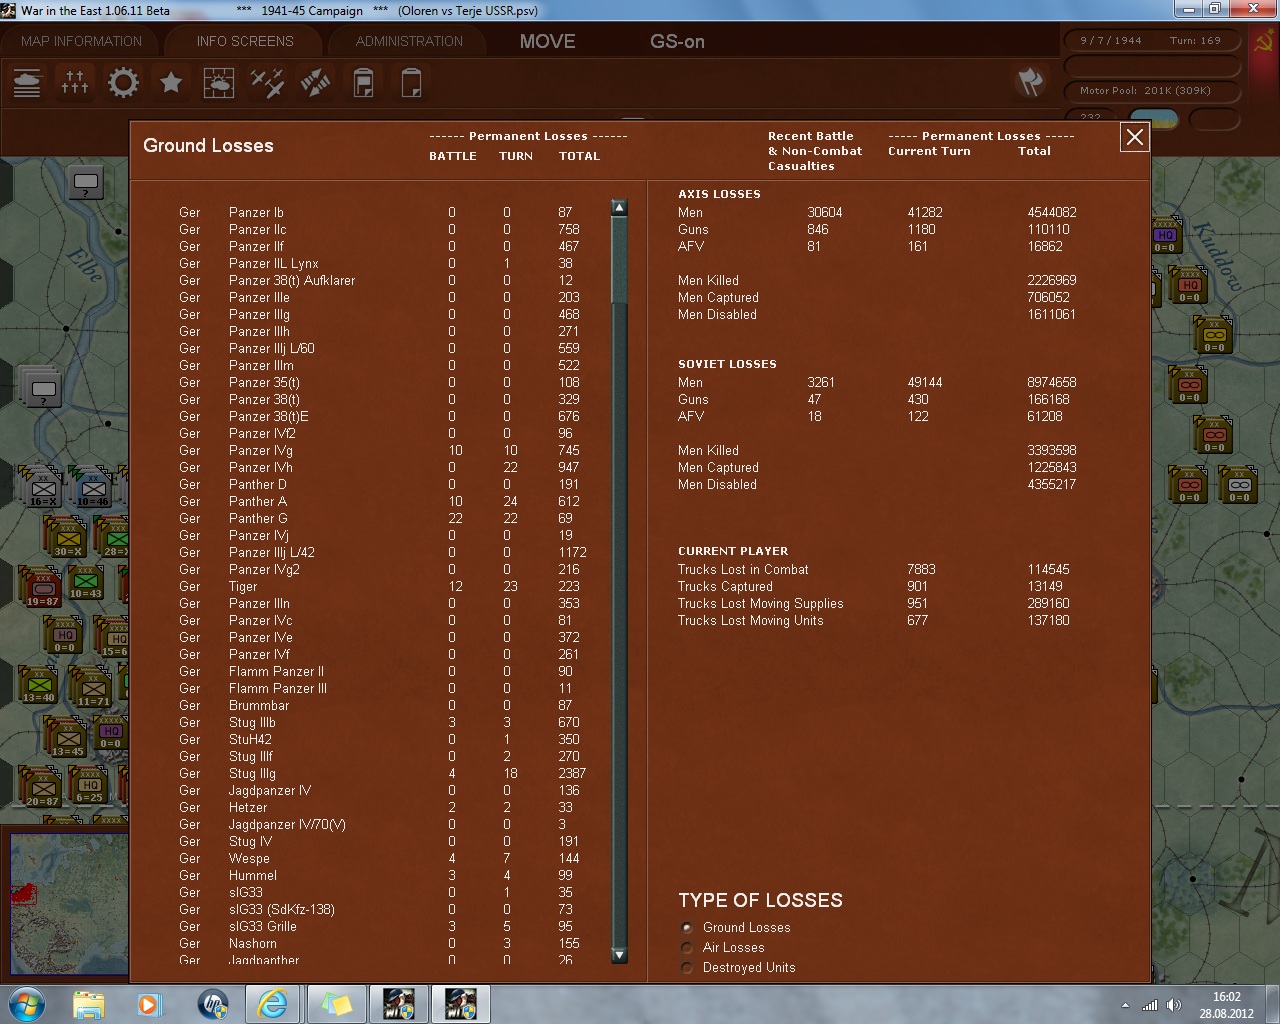
Task: Click the star toolbar icon
Action: point(171,83)
